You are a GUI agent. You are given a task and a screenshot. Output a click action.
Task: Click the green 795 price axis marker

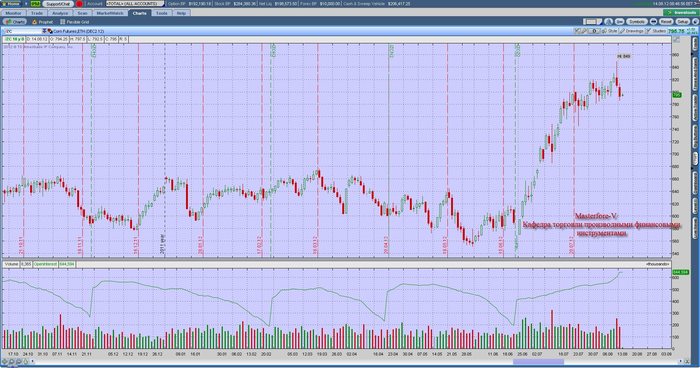click(677, 95)
